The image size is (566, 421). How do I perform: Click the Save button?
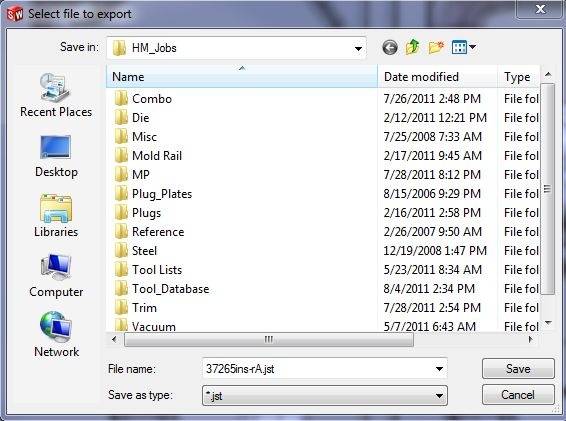point(518,368)
